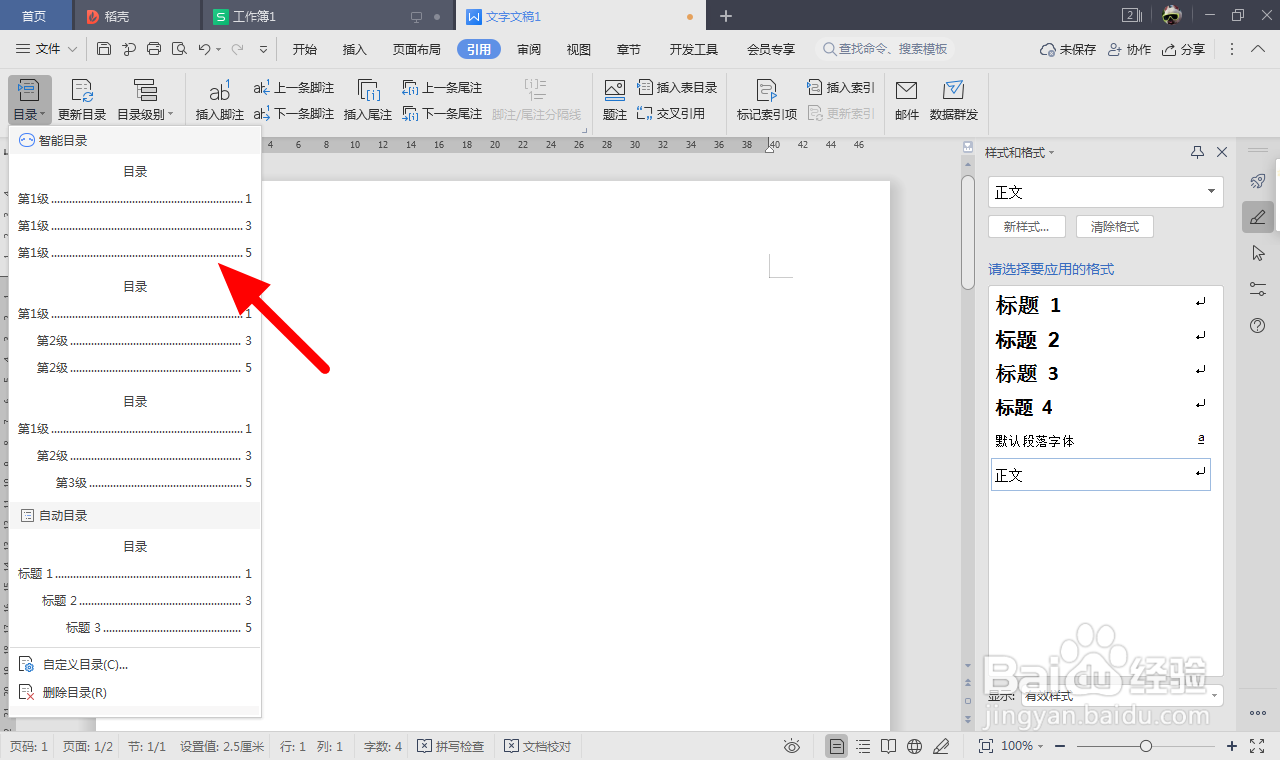
Task: Pin the 样式和格式 panel
Action: (x=1198, y=152)
